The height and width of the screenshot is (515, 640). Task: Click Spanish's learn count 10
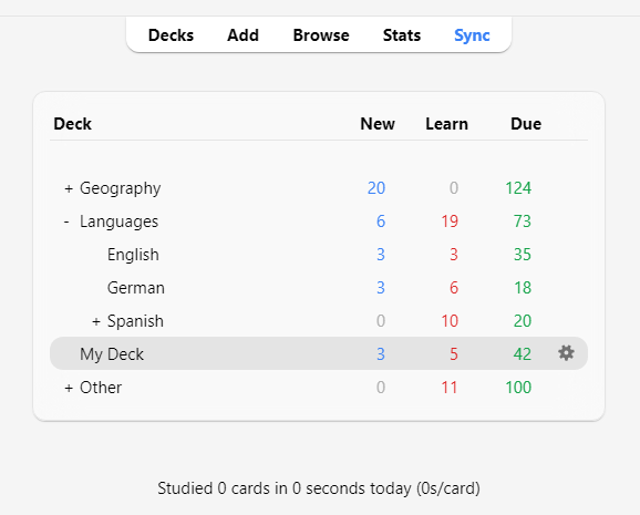tap(449, 321)
